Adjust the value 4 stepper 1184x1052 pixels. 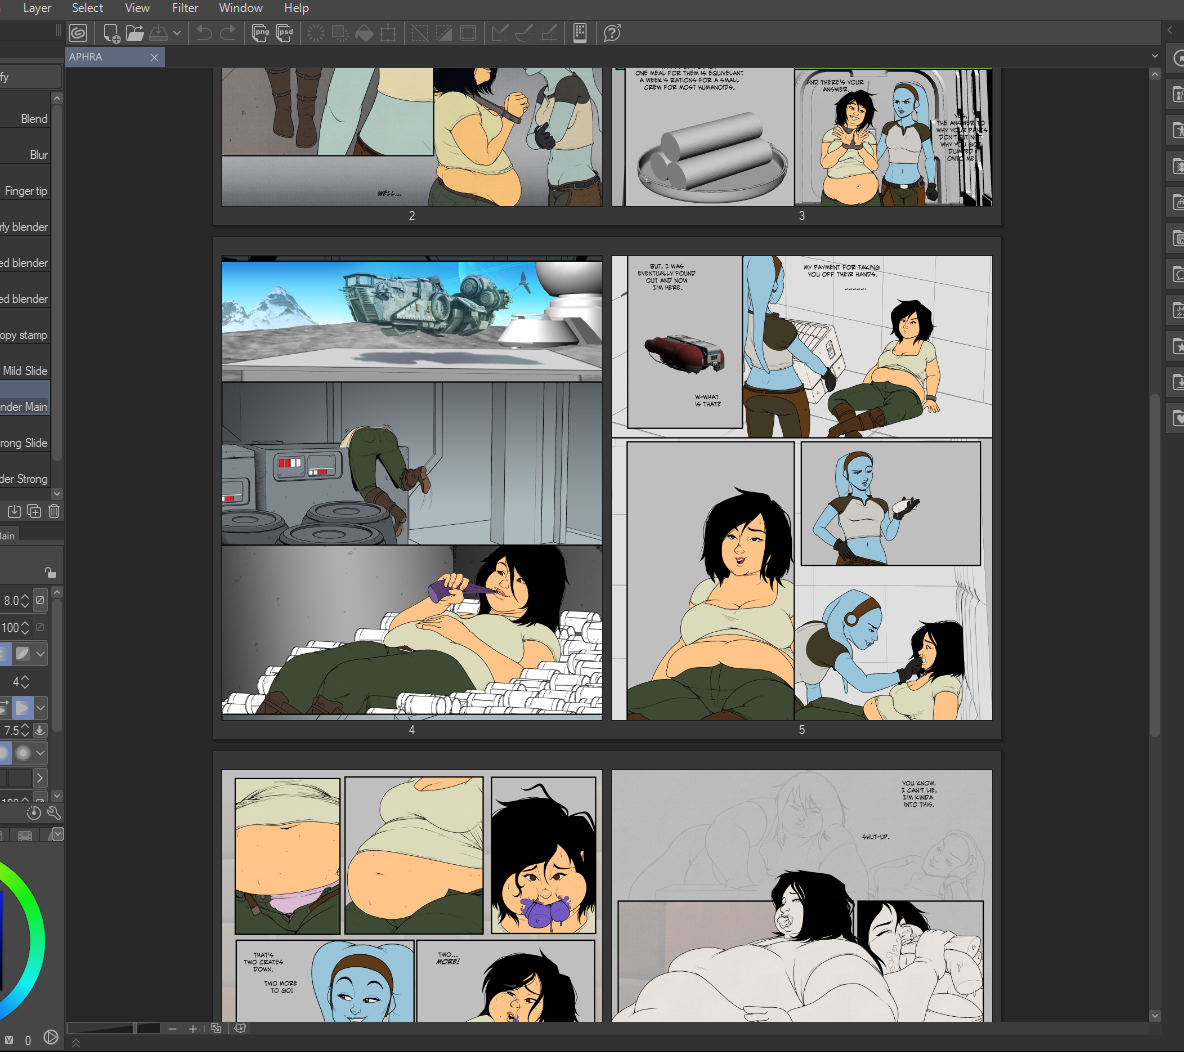(x=25, y=682)
